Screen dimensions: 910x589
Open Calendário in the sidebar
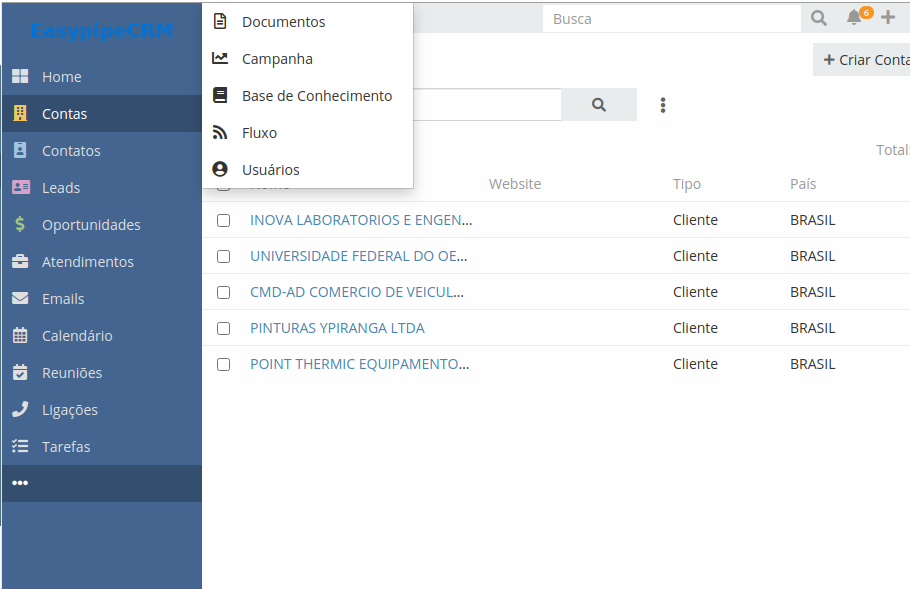[102, 335]
